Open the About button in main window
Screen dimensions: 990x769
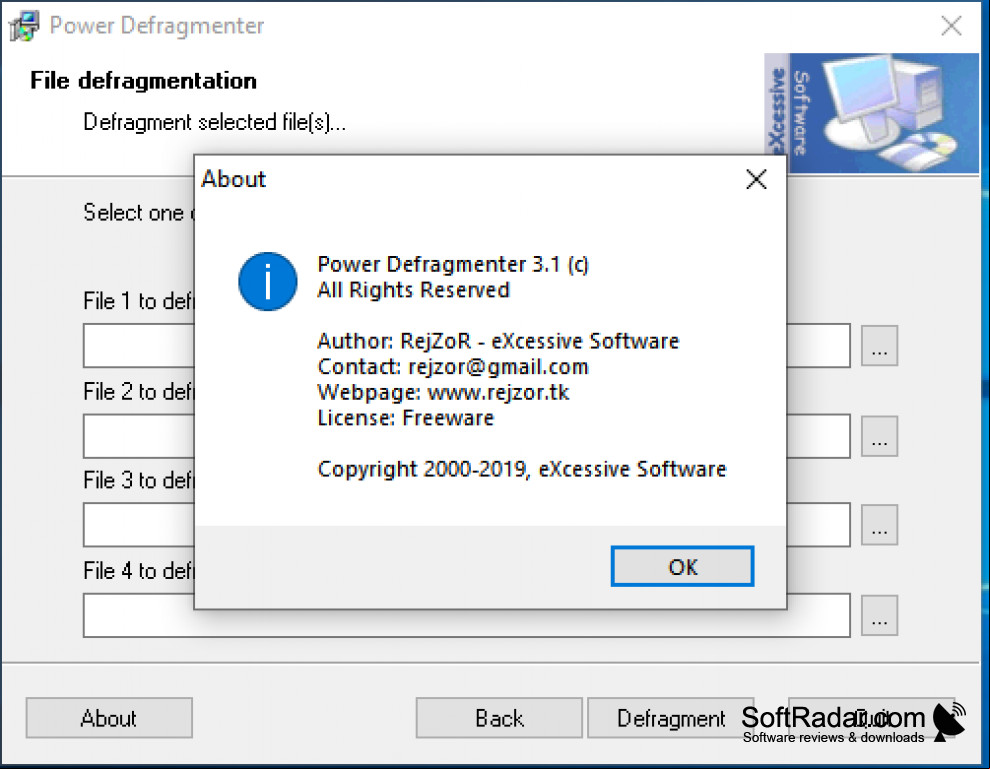(x=109, y=718)
